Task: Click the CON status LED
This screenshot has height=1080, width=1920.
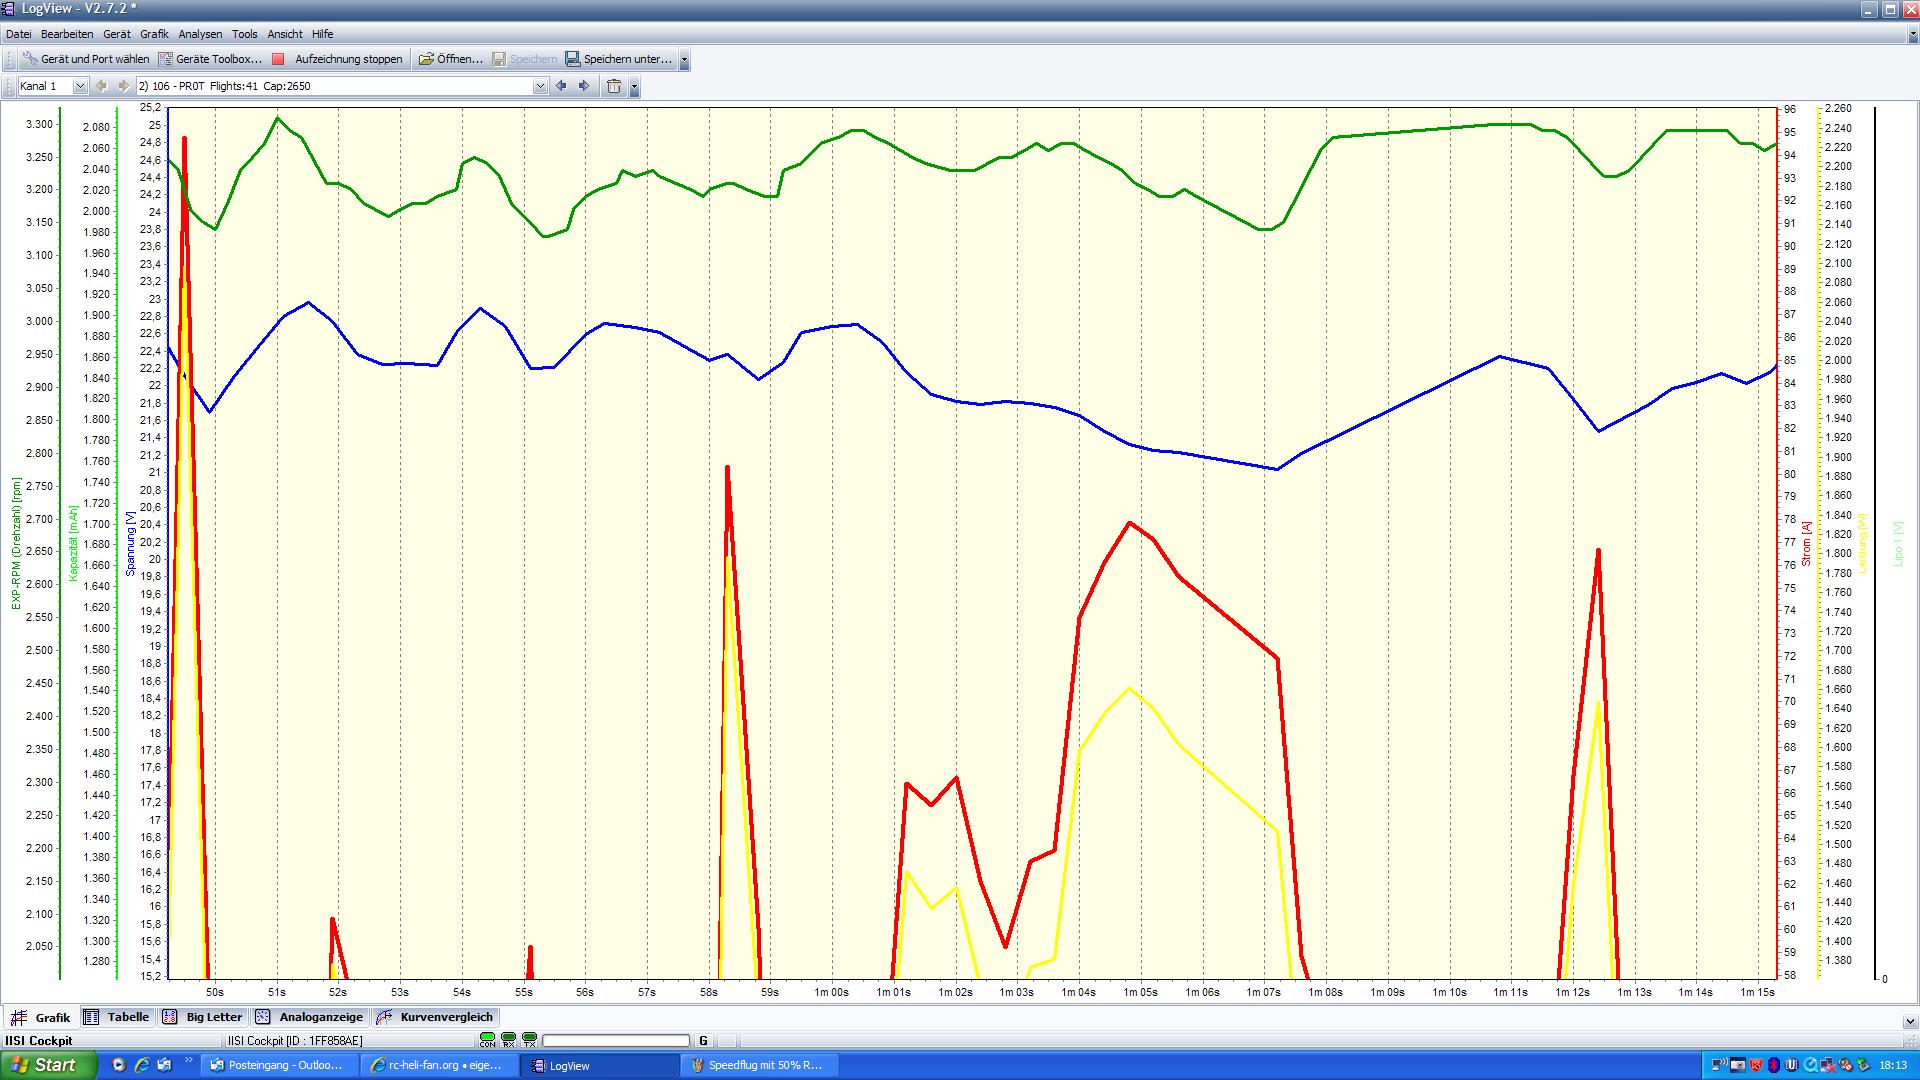Action: point(487,1040)
